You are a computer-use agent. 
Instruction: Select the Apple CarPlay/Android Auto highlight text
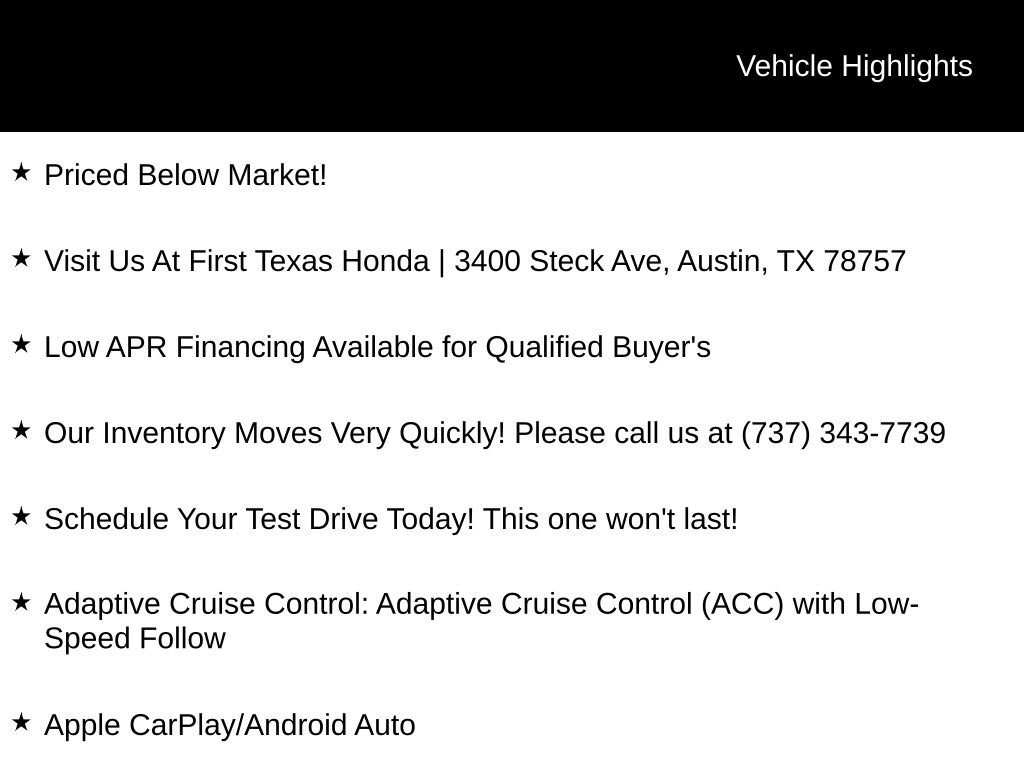tap(230, 725)
